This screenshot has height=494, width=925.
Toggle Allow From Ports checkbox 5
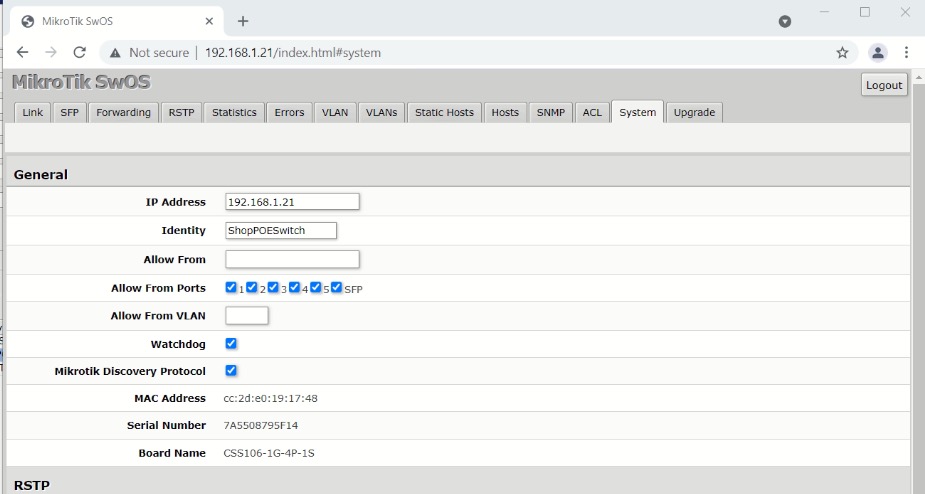pos(316,287)
